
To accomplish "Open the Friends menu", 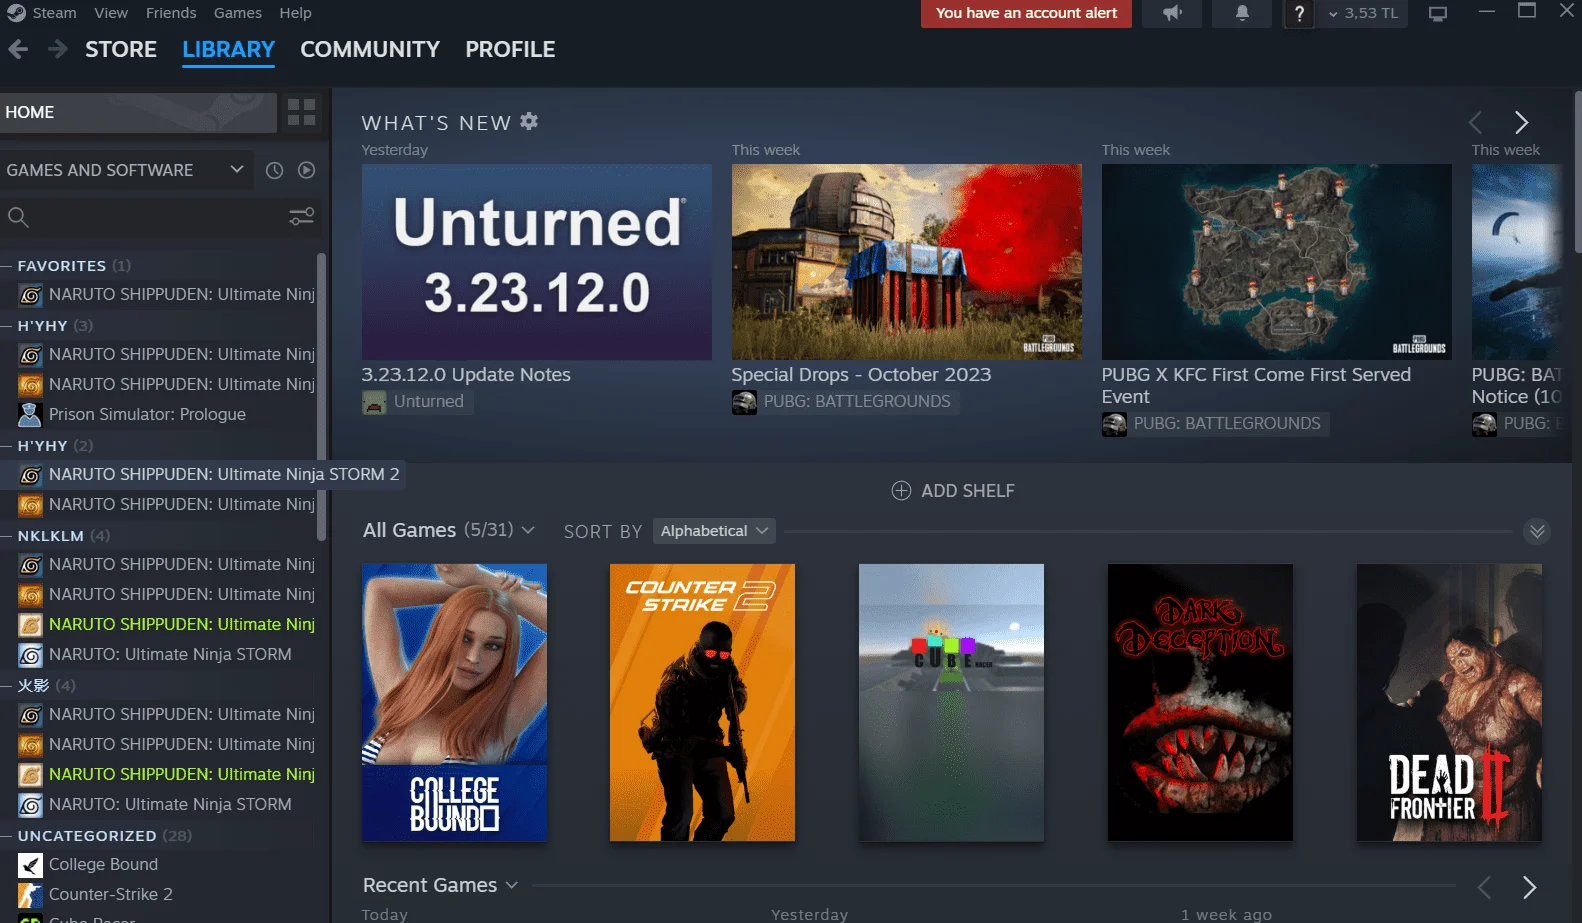I will (x=171, y=13).
